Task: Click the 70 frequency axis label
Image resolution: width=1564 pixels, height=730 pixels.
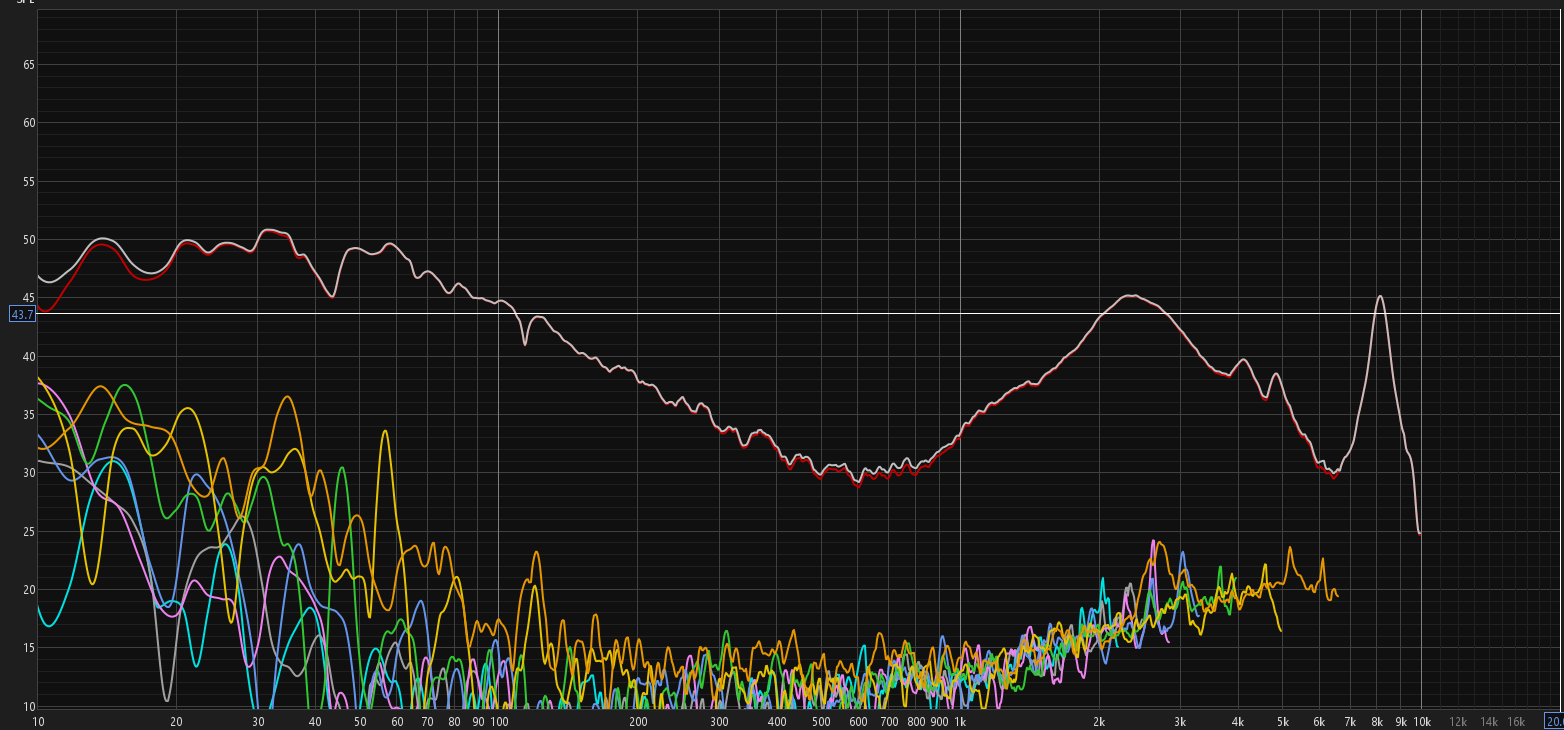Action: [x=427, y=721]
